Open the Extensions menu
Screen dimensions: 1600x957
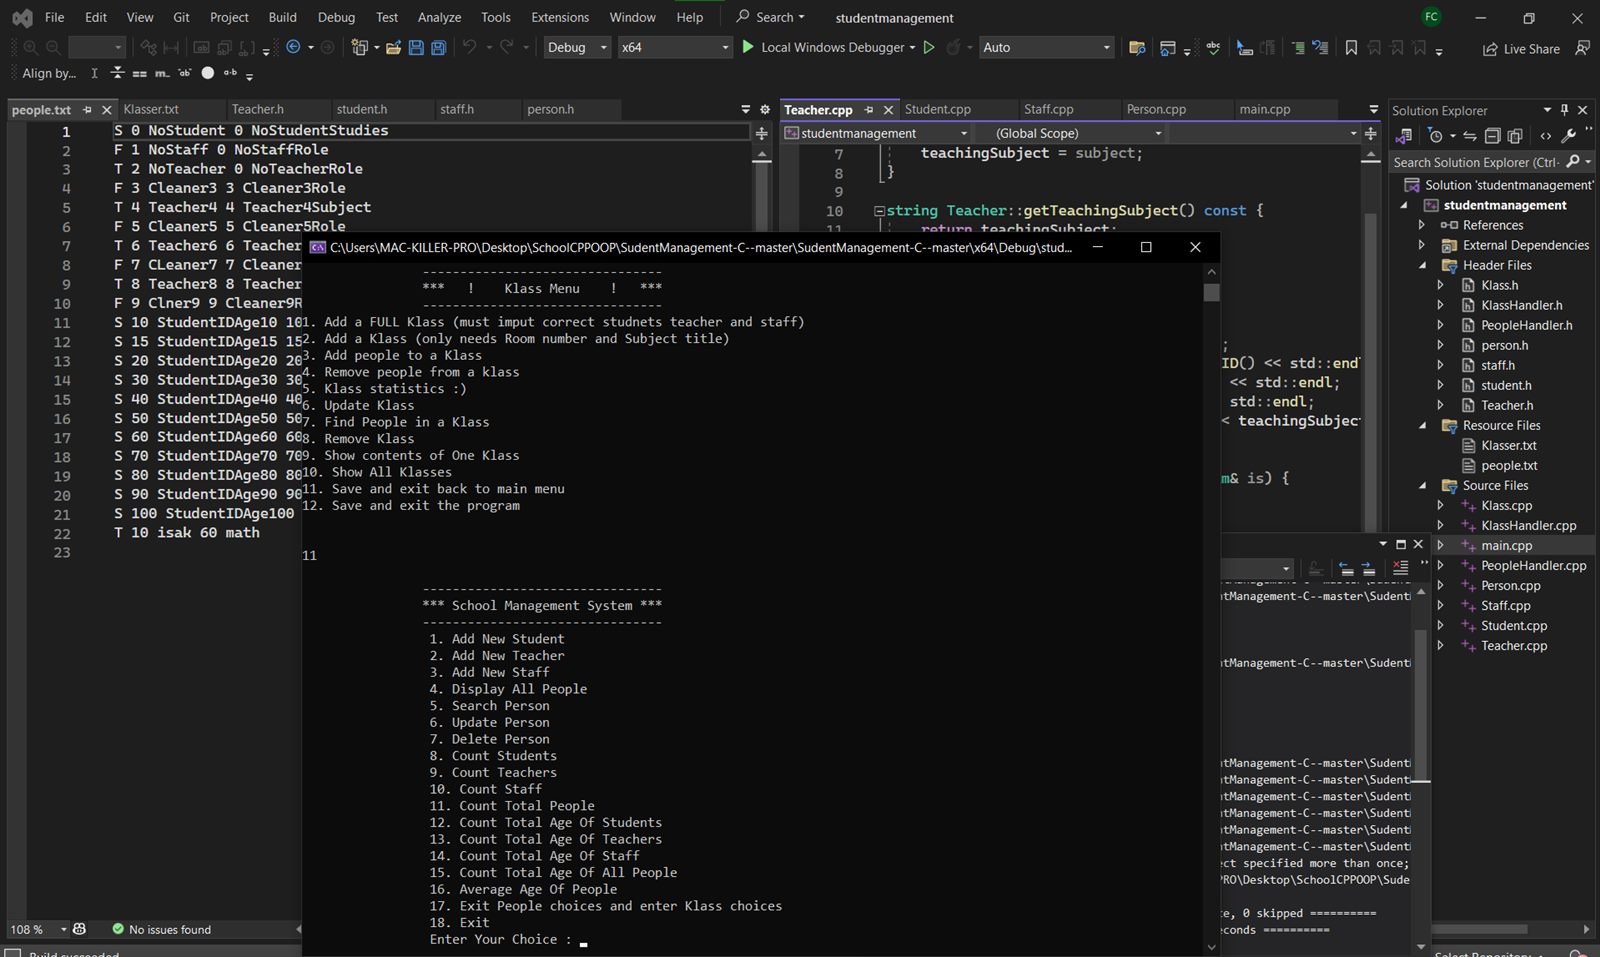click(560, 17)
